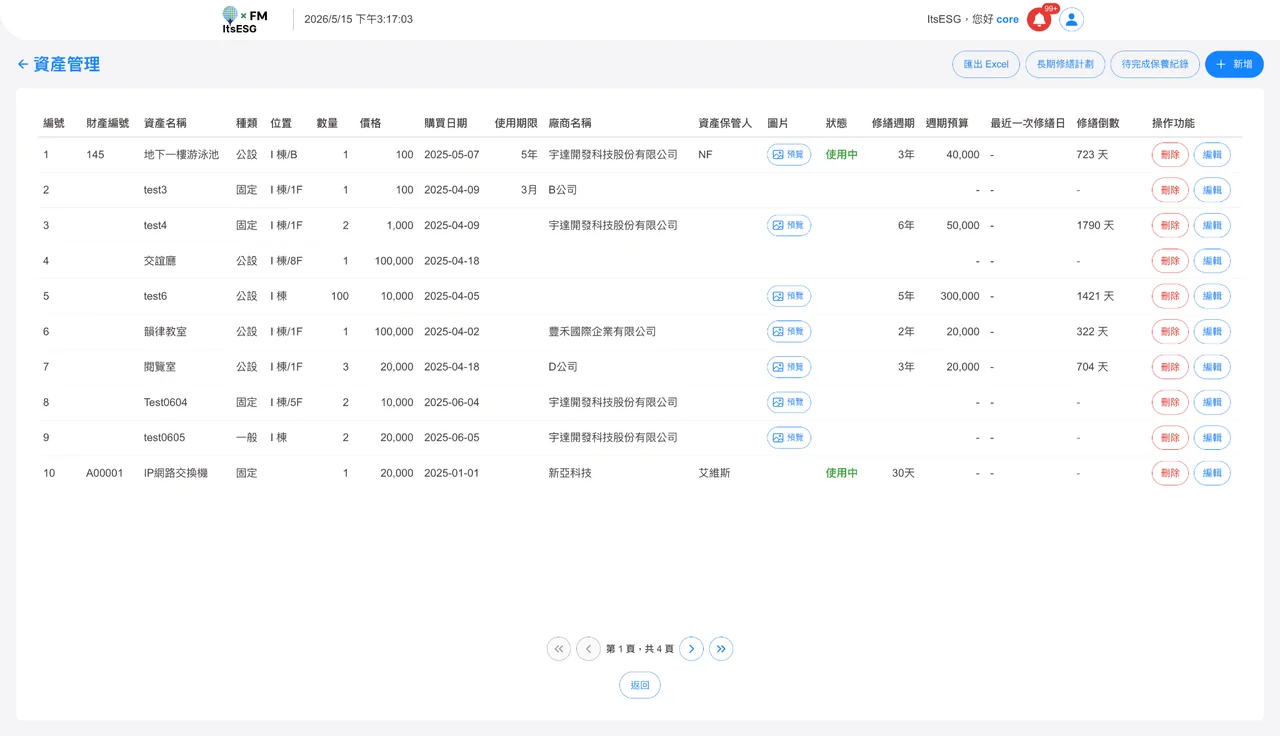The height and width of the screenshot is (736, 1280).
Task: Select the 財產編號 A00001 cell
Action: pos(105,473)
